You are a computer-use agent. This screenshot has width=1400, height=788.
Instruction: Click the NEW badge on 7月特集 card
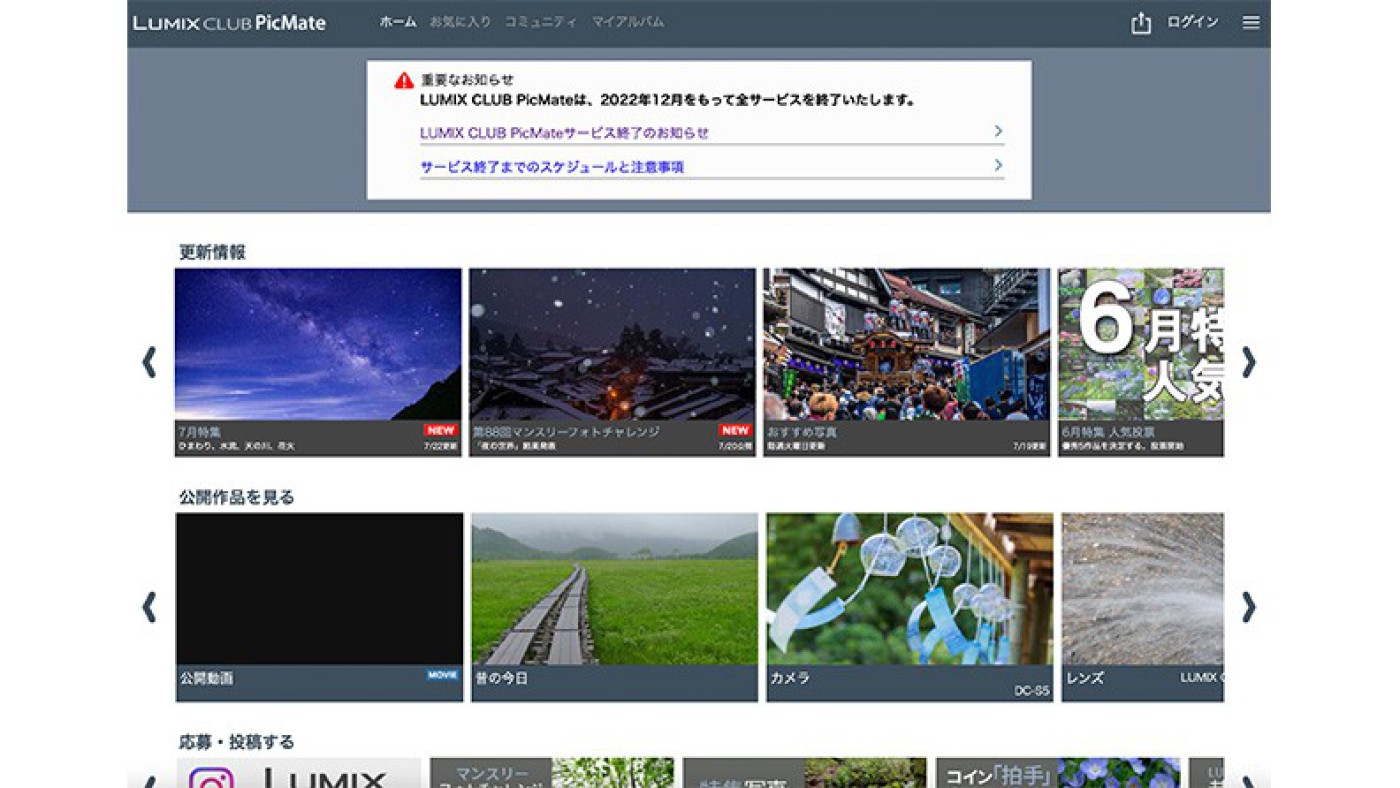point(441,430)
